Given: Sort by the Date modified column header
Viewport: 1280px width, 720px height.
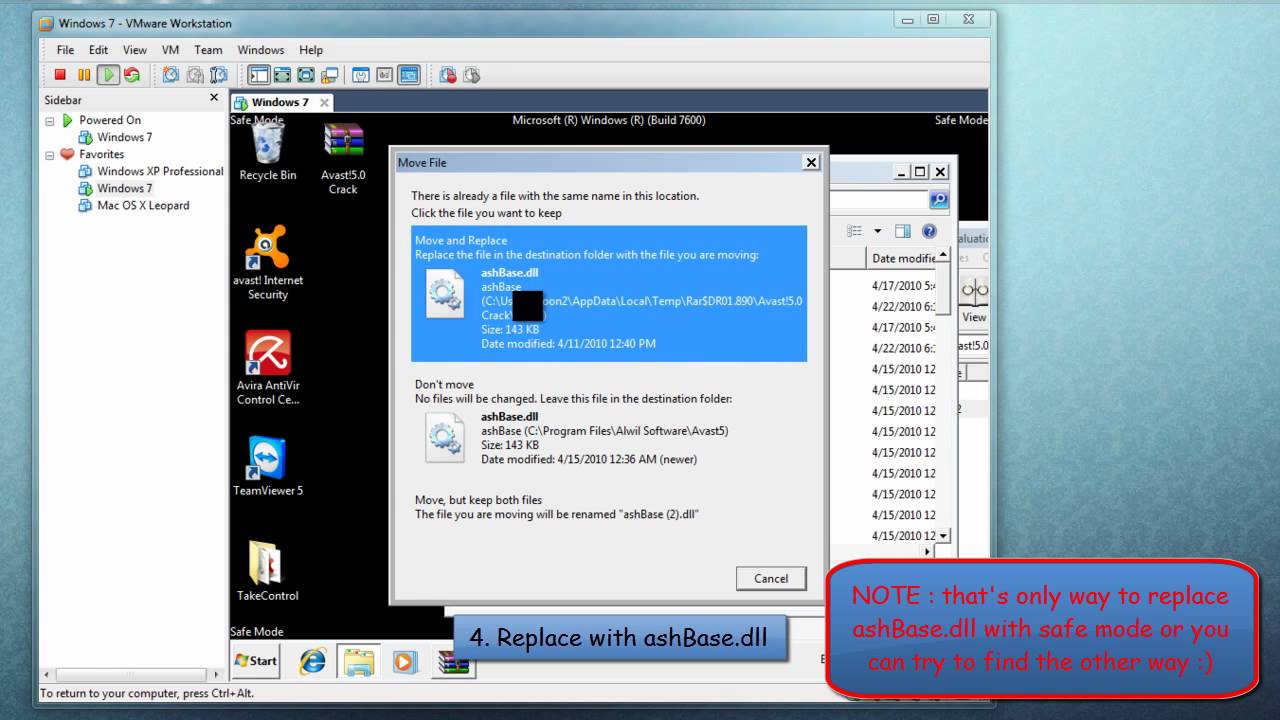Looking at the screenshot, I should pos(901,258).
